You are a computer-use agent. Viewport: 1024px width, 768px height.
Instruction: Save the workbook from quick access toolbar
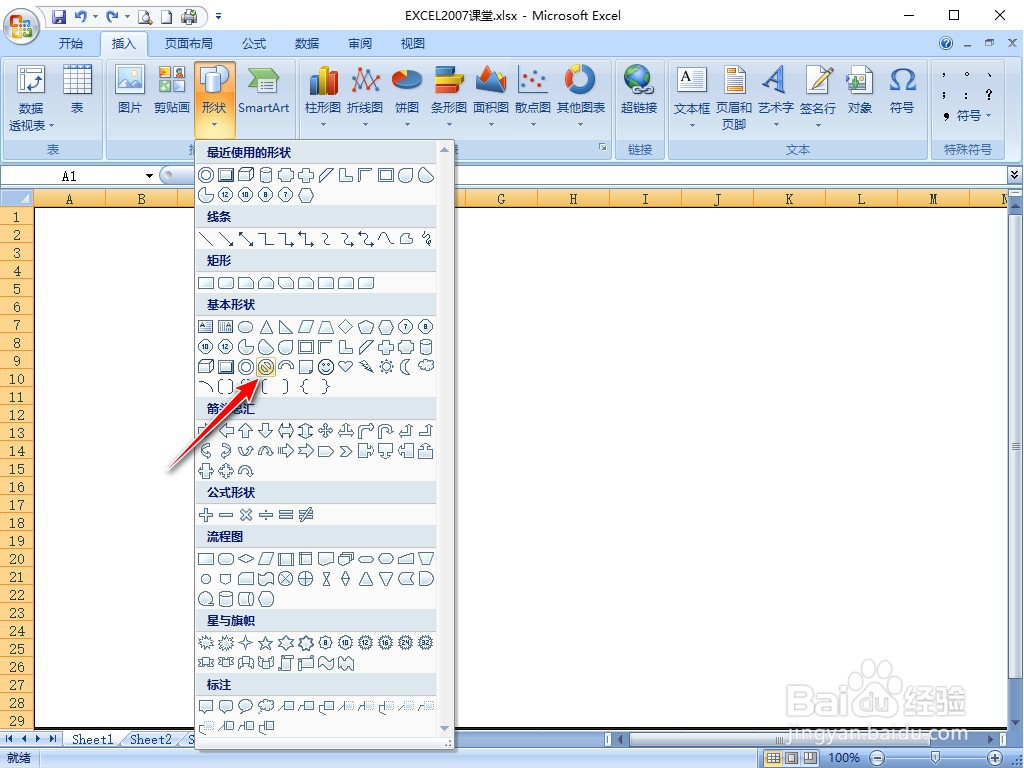click(59, 16)
